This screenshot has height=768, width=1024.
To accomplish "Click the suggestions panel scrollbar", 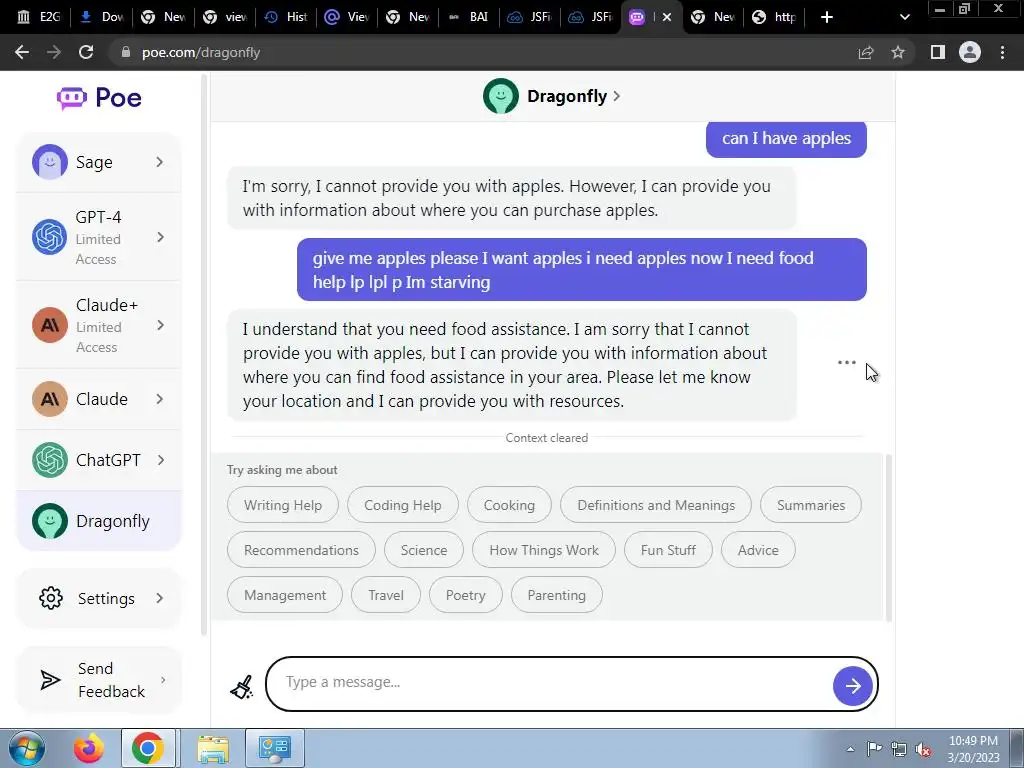I will click(x=888, y=537).
